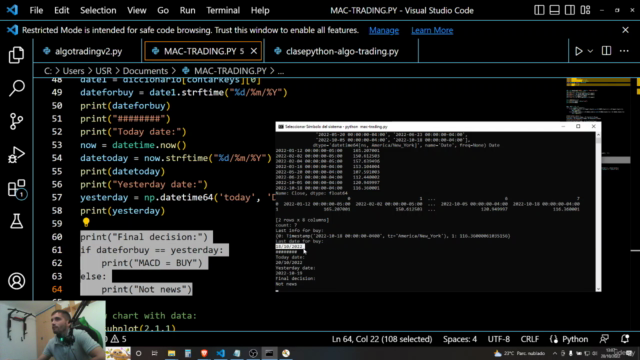Place the cursor on print("MACD = BUY")

[152, 263]
